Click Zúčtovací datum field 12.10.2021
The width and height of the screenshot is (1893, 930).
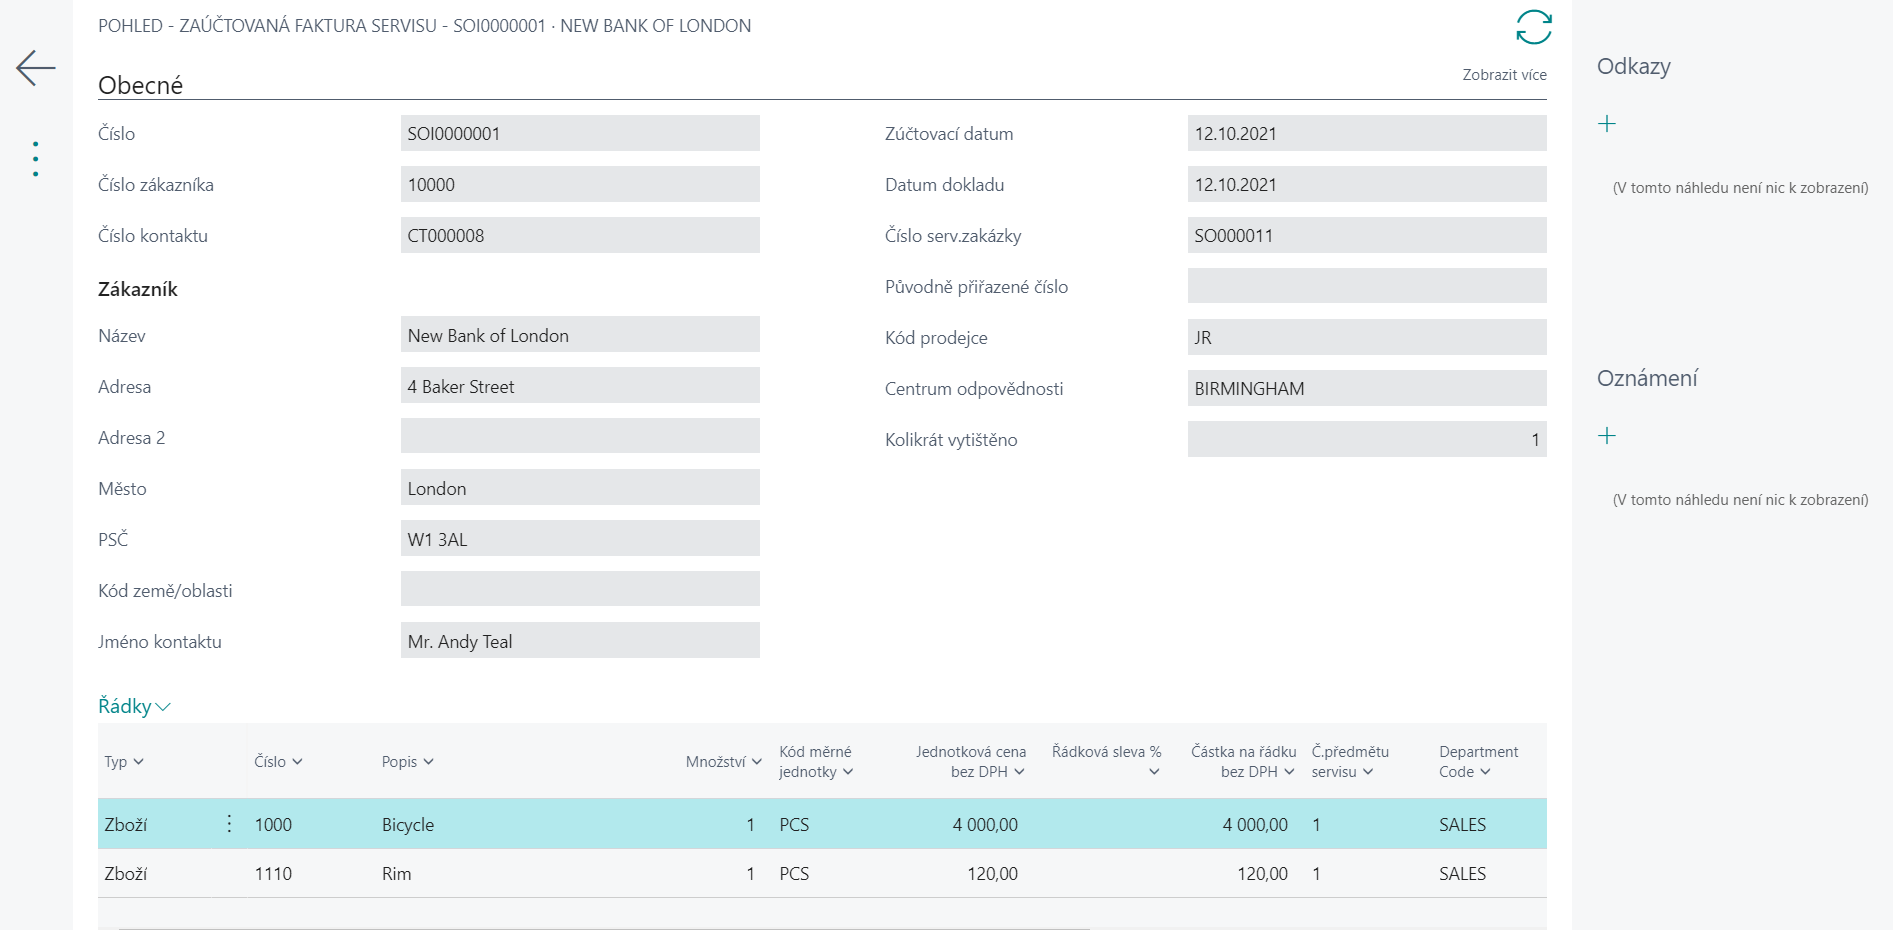tap(1367, 133)
